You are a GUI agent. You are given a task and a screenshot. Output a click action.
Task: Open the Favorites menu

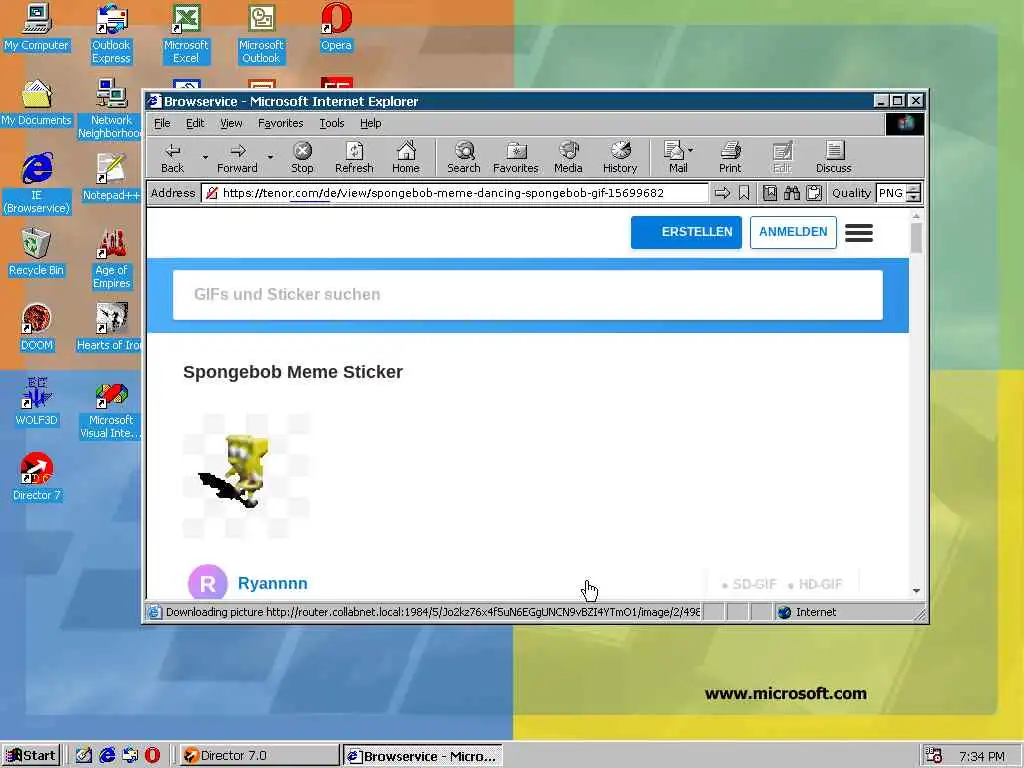[280, 123]
